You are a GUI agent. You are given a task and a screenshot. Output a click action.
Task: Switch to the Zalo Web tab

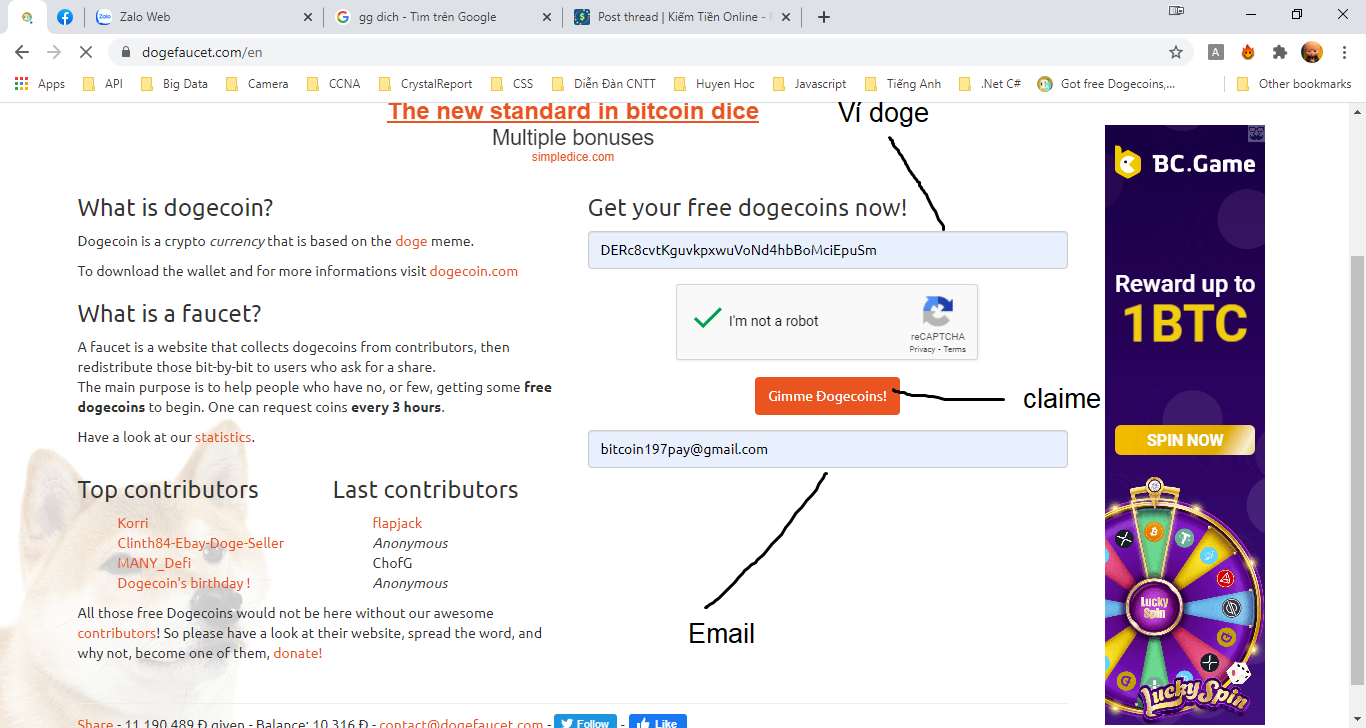pos(205,17)
